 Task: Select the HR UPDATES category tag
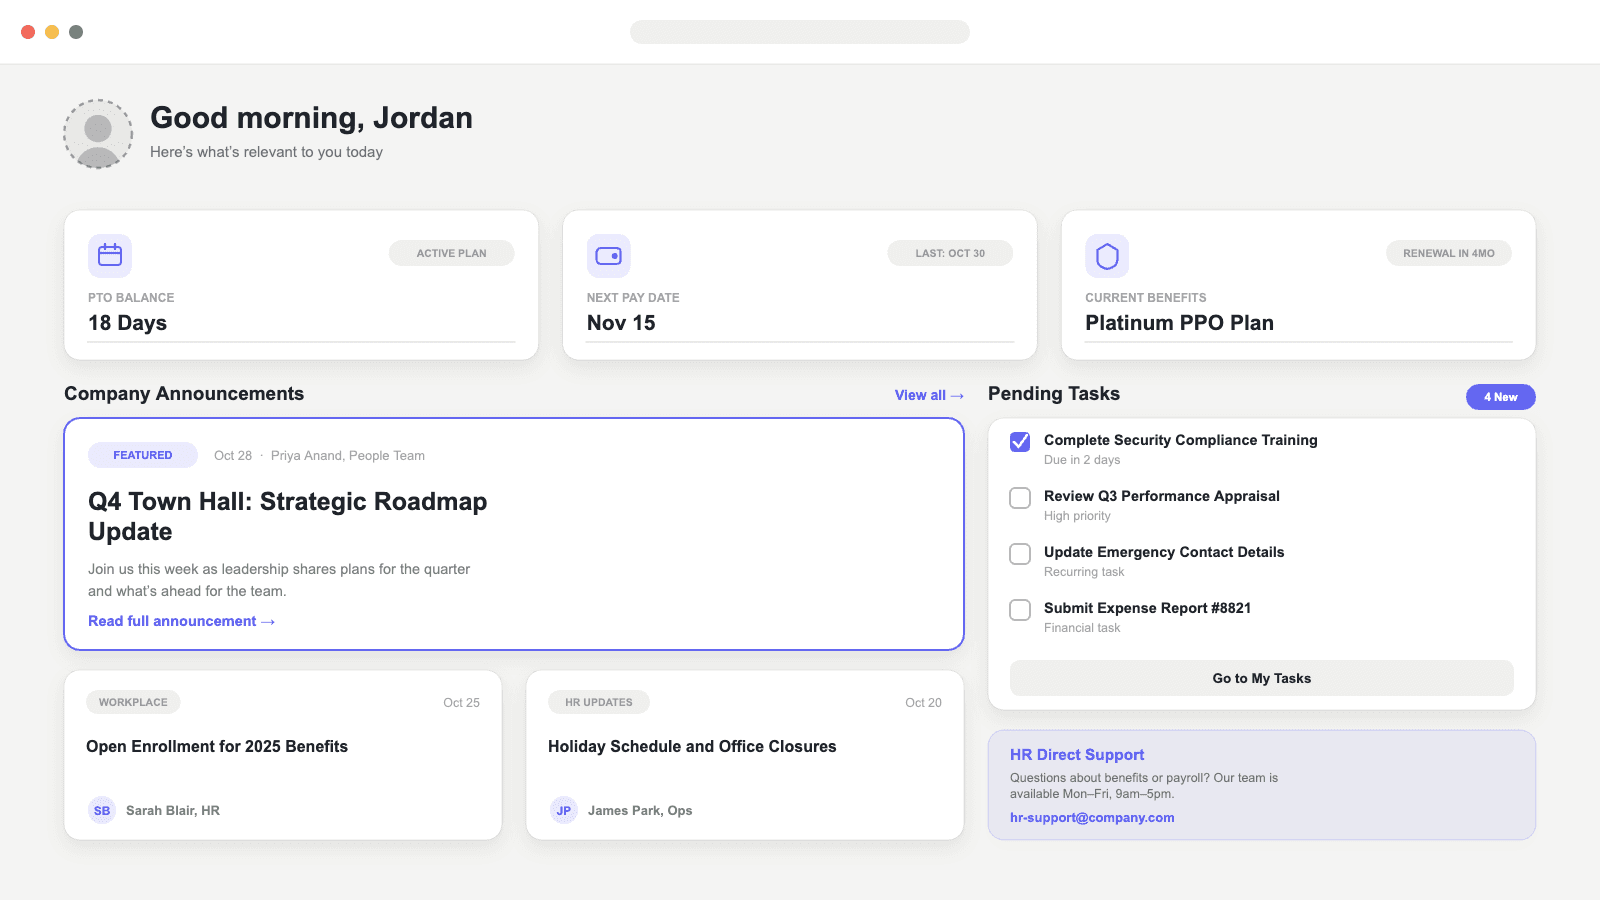click(598, 702)
